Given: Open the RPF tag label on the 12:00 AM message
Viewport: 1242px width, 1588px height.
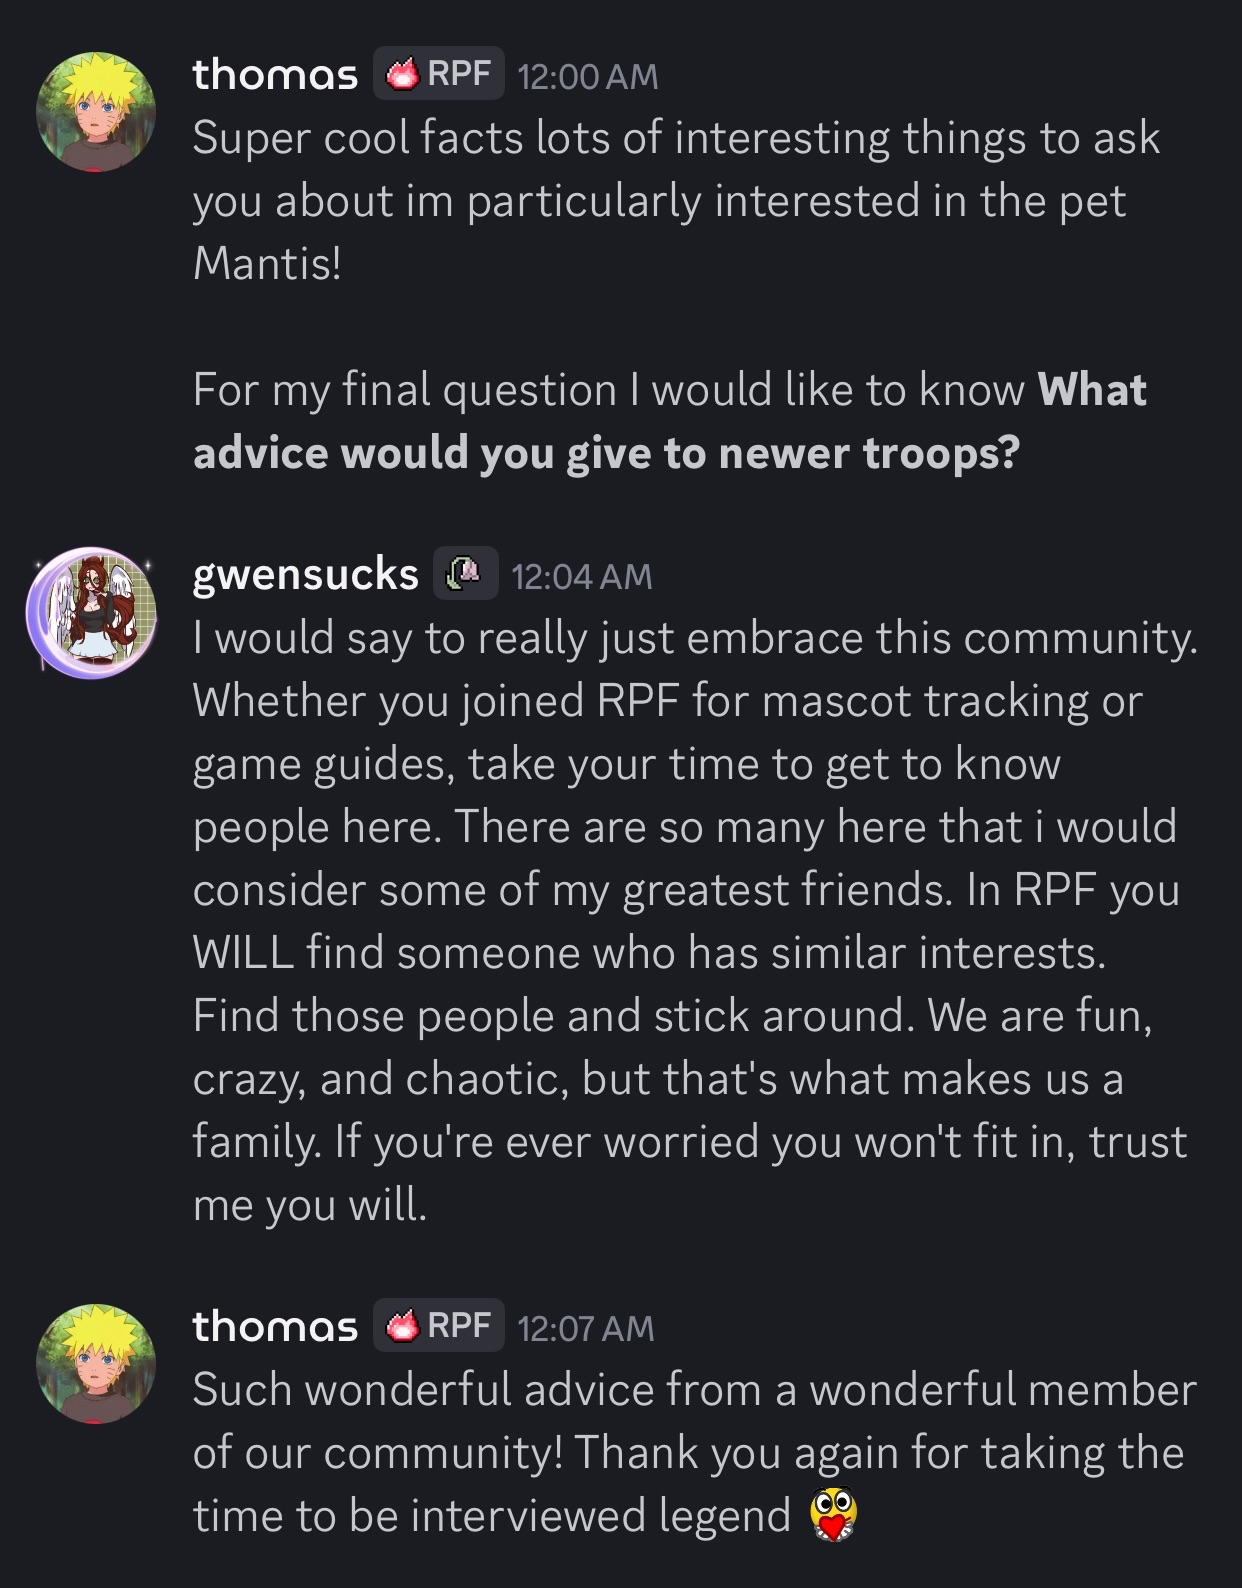Looking at the screenshot, I should [x=459, y=74].
